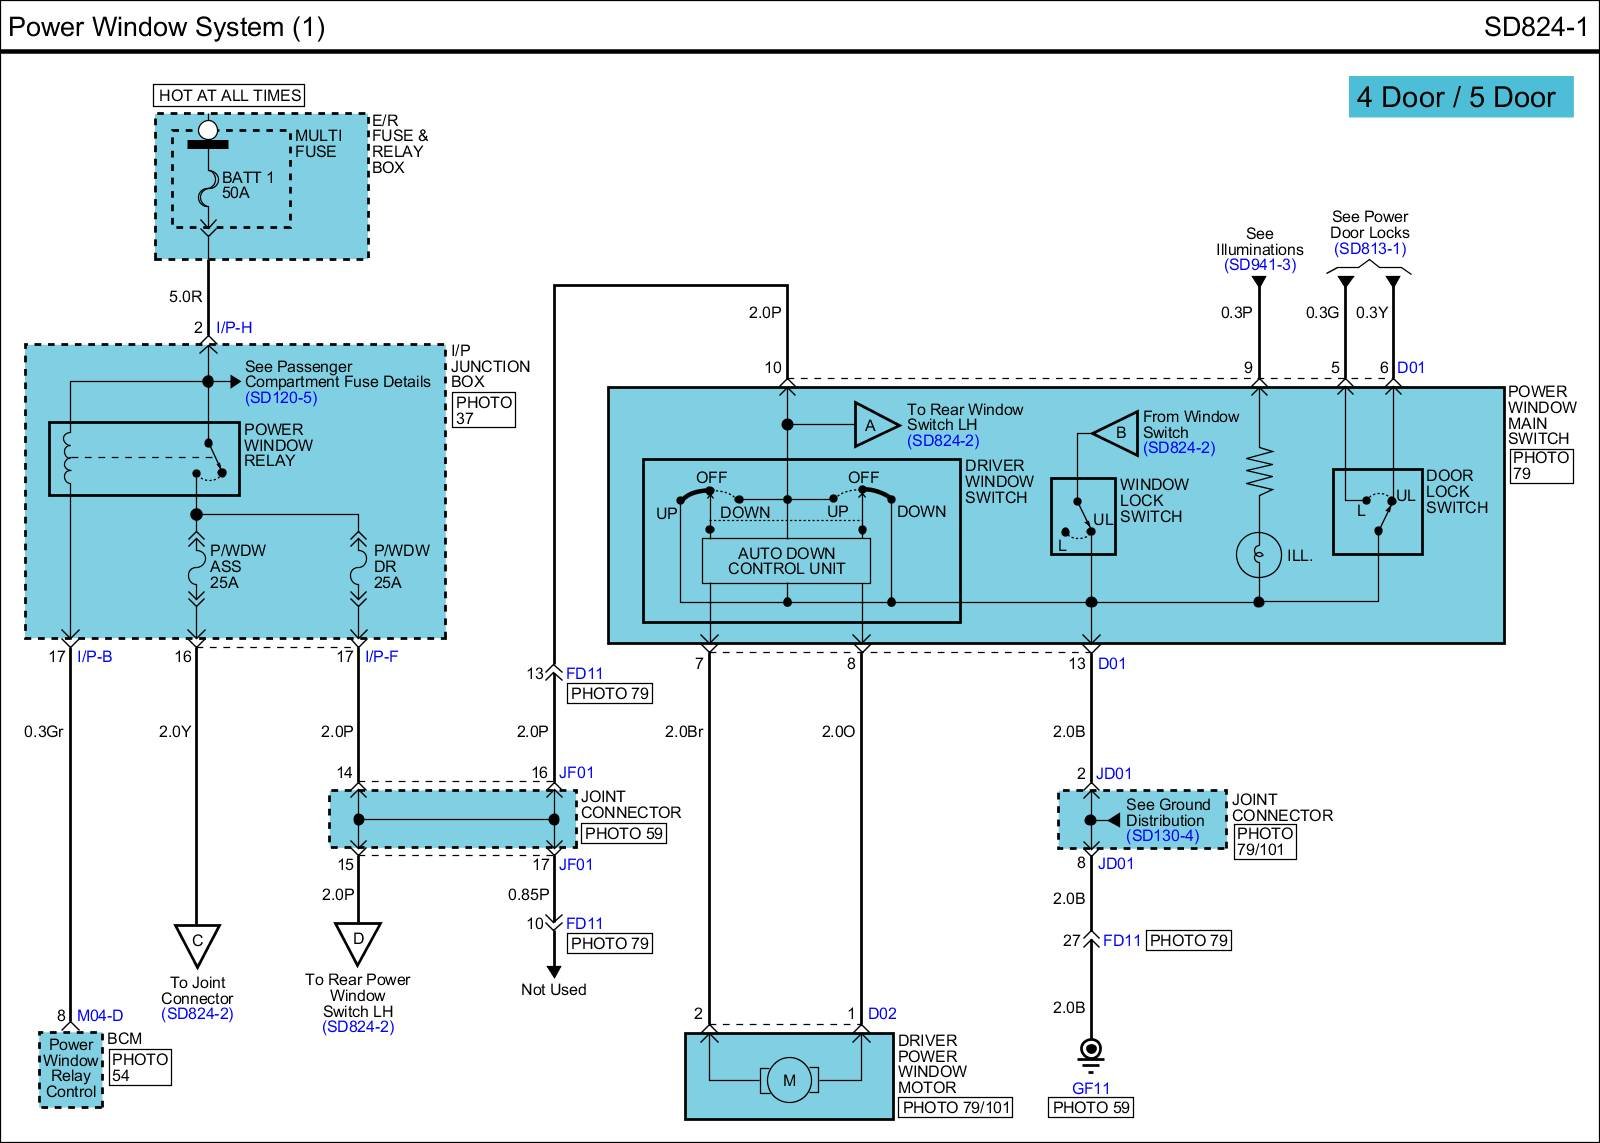Click the window lock switch symbol
The width and height of the screenshot is (1600, 1143).
click(x=1083, y=516)
